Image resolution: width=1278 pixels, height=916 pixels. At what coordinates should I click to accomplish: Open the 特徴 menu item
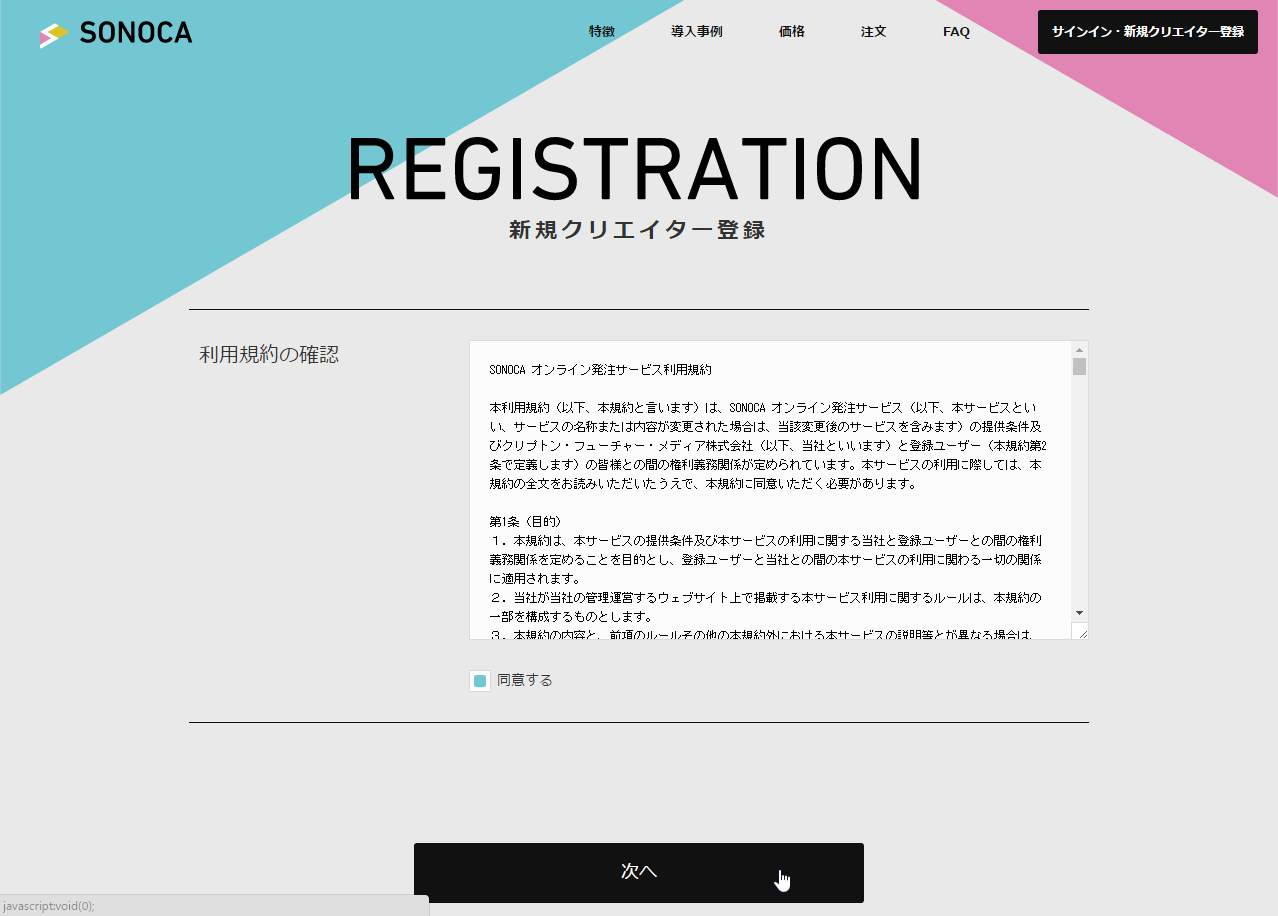click(x=602, y=32)
